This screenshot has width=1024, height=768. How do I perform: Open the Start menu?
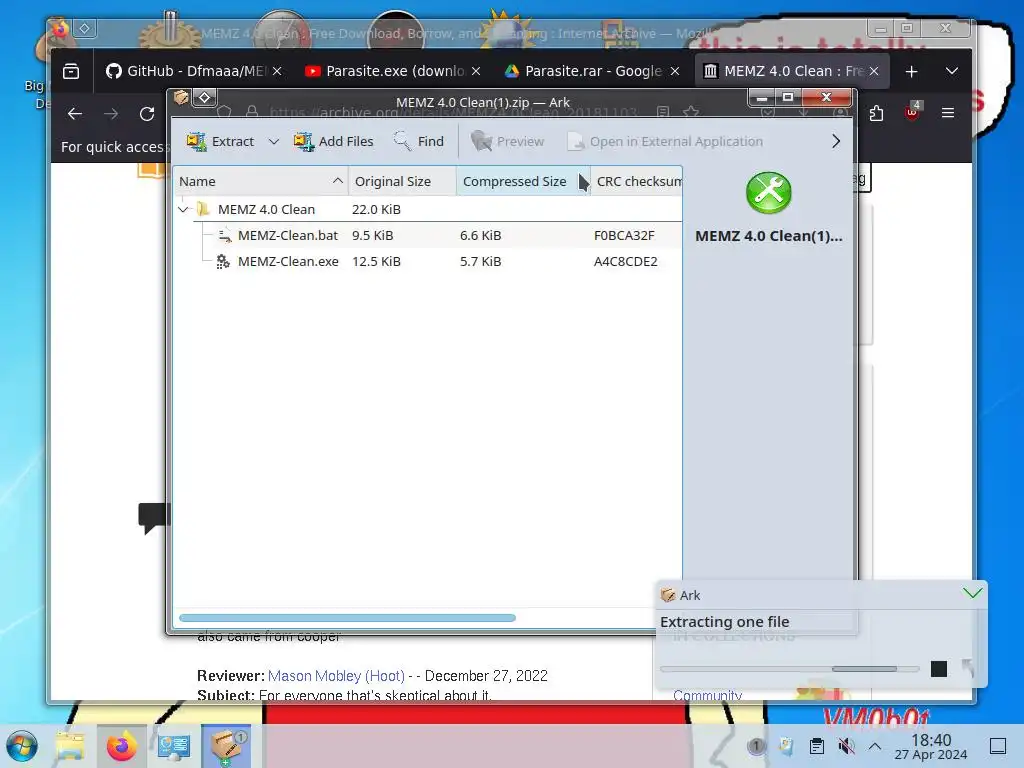pyautogui.click(x=22, y=746)
